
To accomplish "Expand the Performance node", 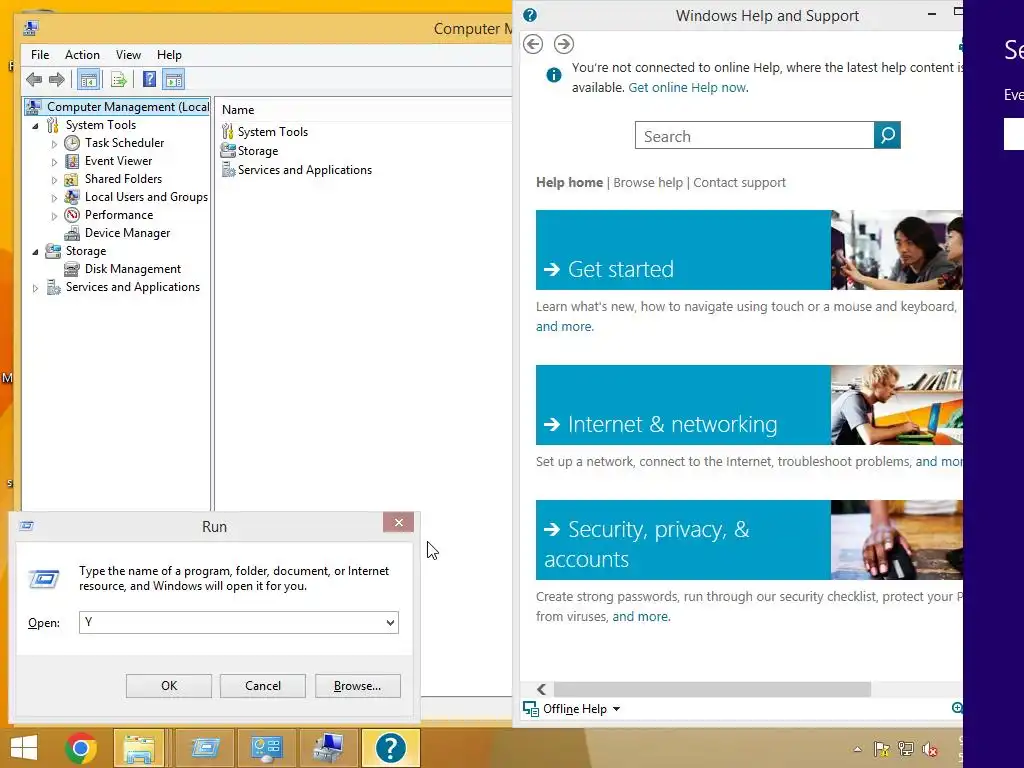I will 54,215.
